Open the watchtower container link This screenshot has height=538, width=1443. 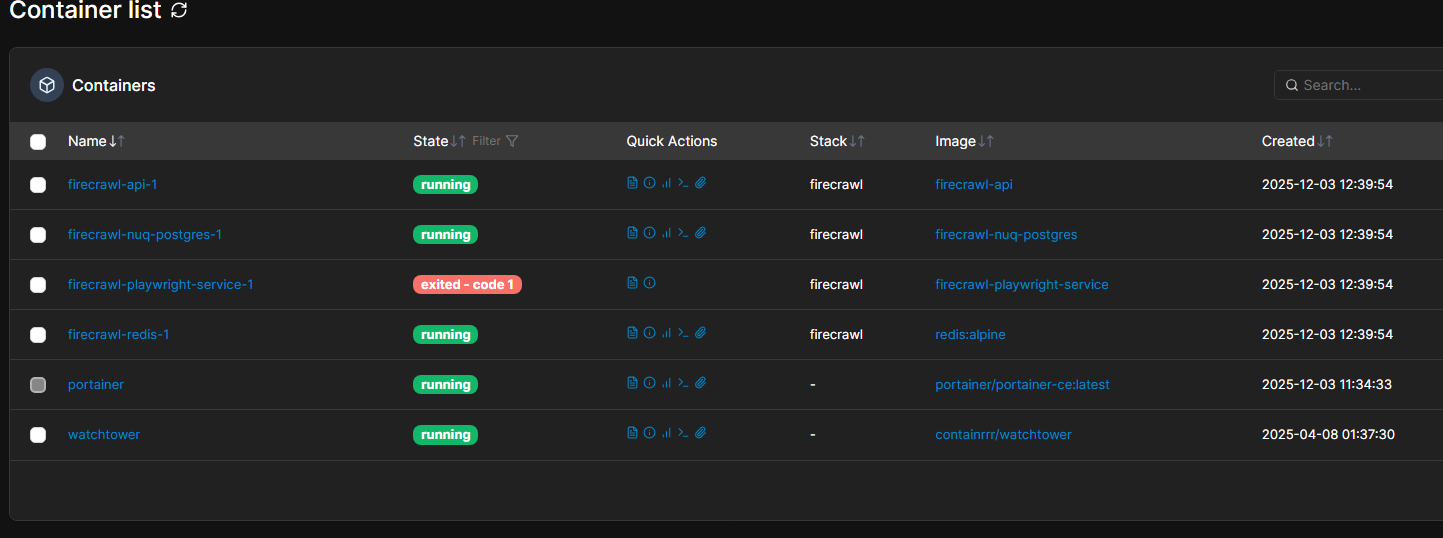(104, 434)
